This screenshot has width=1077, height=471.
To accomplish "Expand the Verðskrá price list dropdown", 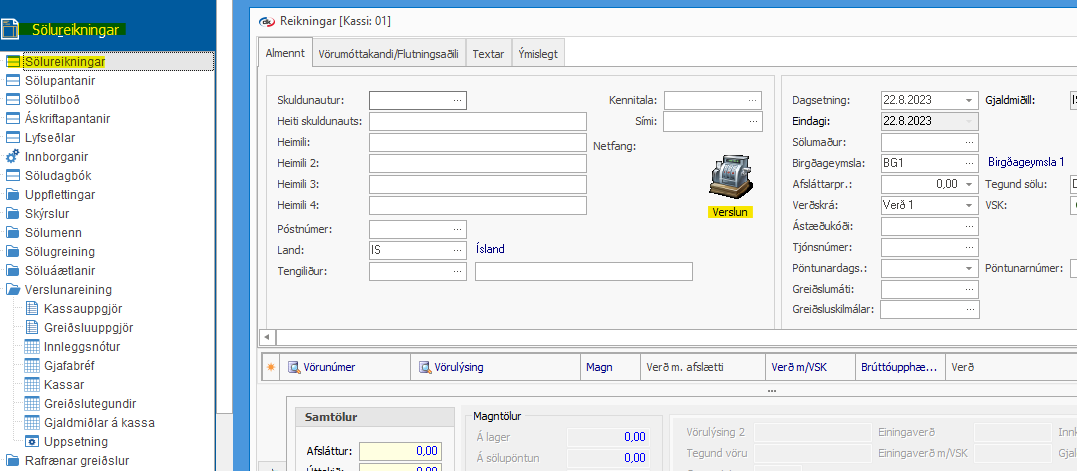I will pos(969,205).
